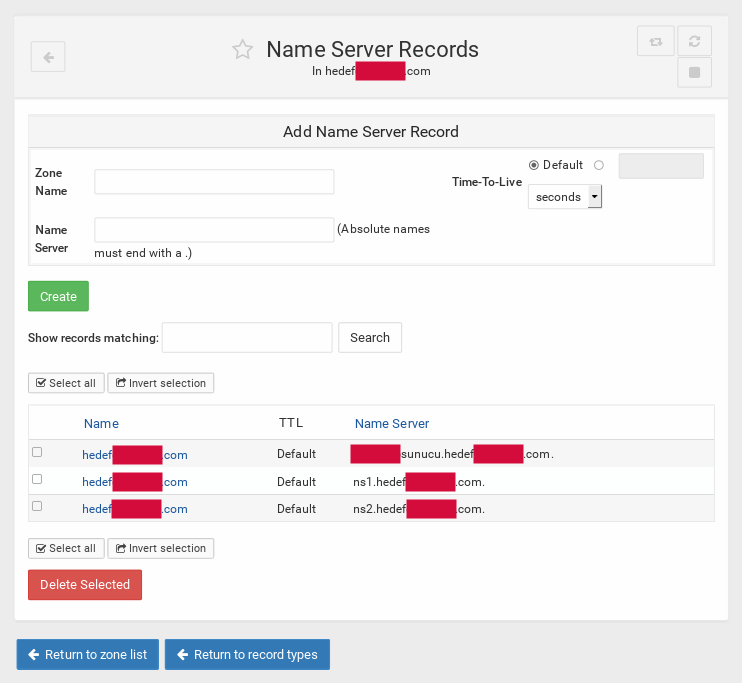This screenshot has height=683, width=742.
Task: Tick the checkbox for ns1 record row
Action: click(x=37, y=479)
